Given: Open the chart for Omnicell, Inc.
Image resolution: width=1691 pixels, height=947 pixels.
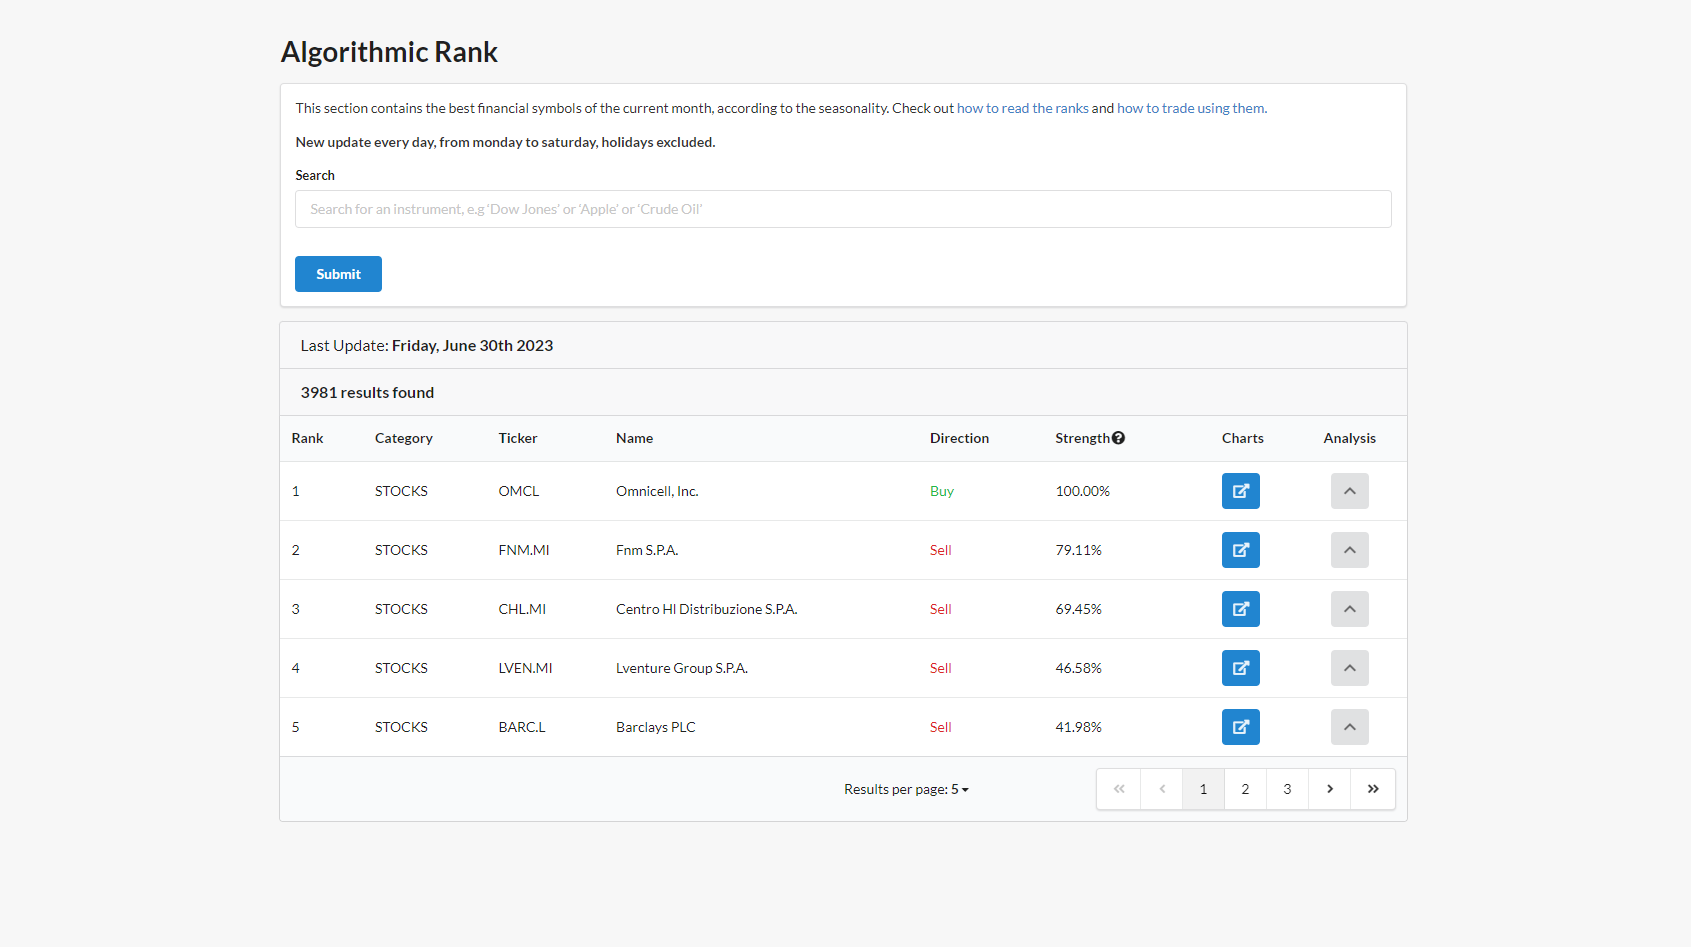Looking at the screenshot, I should coord(1240,491).
